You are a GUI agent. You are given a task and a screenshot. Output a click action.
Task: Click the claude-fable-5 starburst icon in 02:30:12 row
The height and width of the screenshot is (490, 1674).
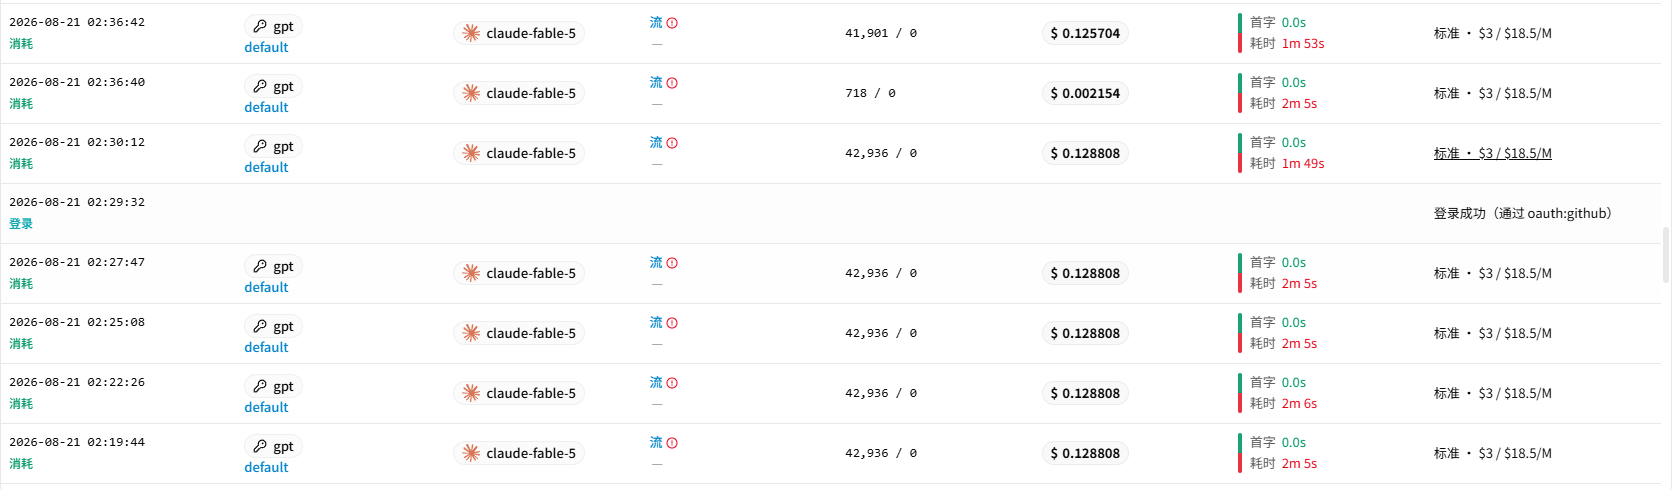click(471, 153)
